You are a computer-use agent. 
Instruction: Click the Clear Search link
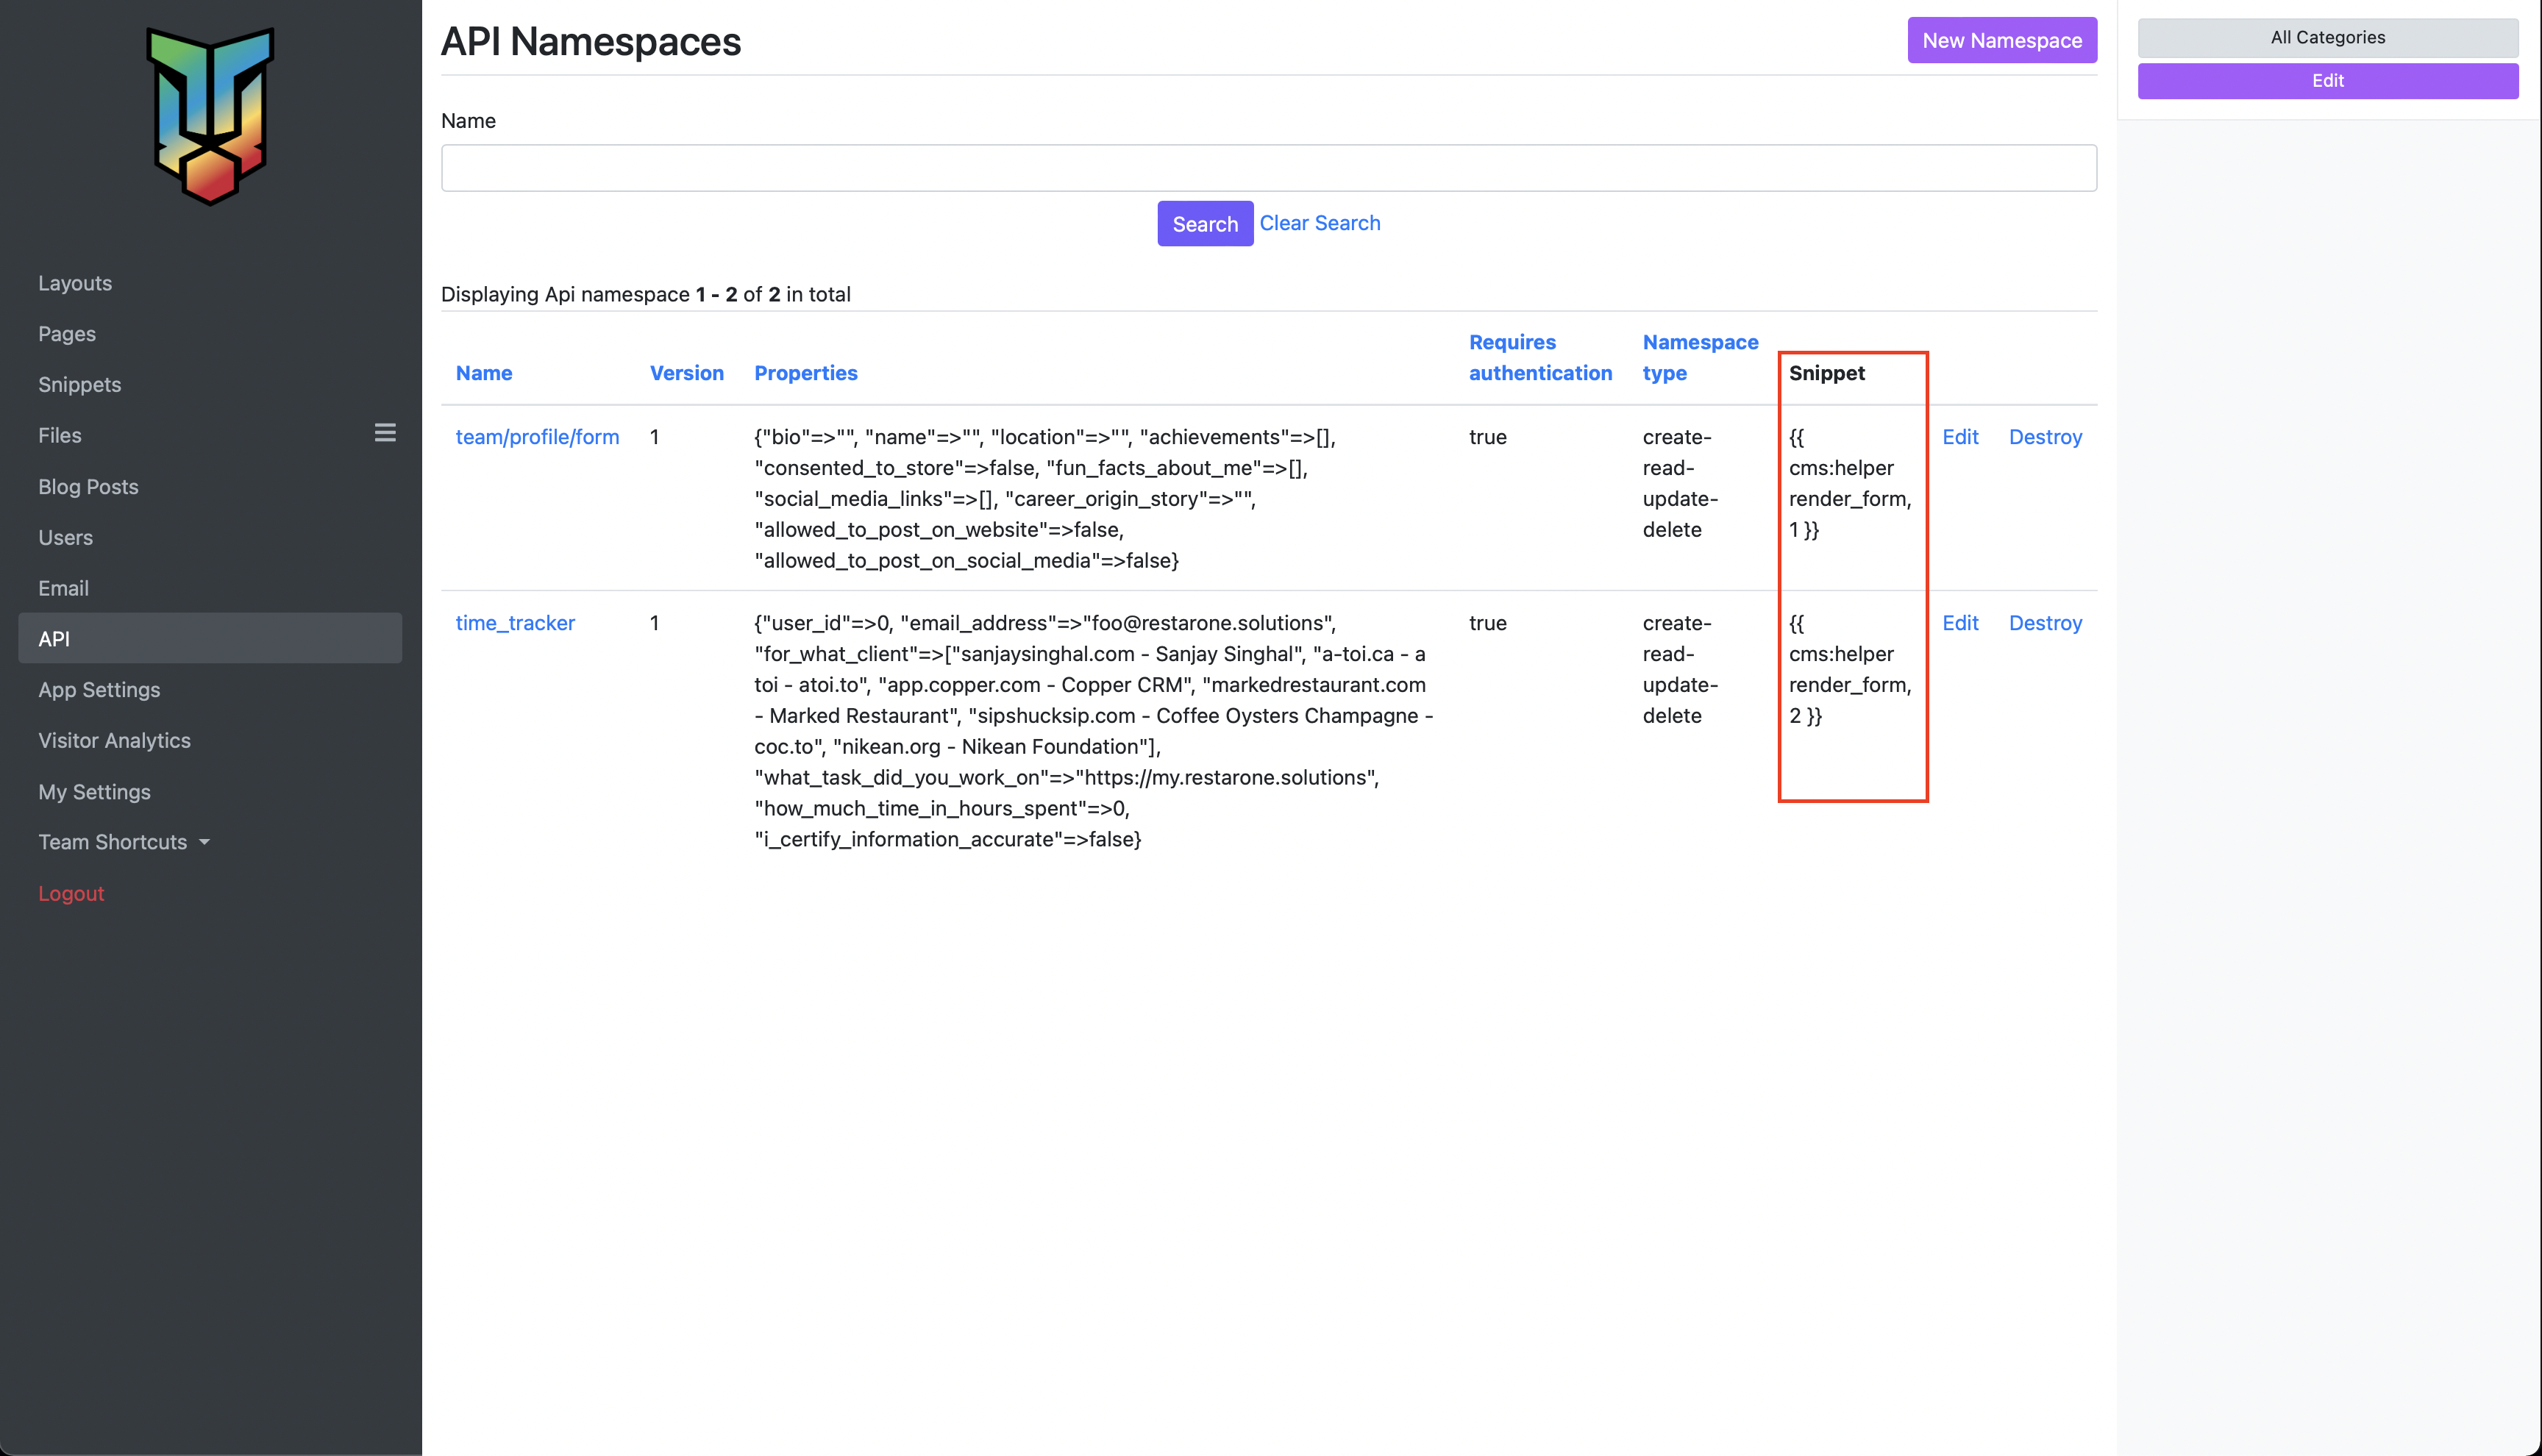(1319, 223)
